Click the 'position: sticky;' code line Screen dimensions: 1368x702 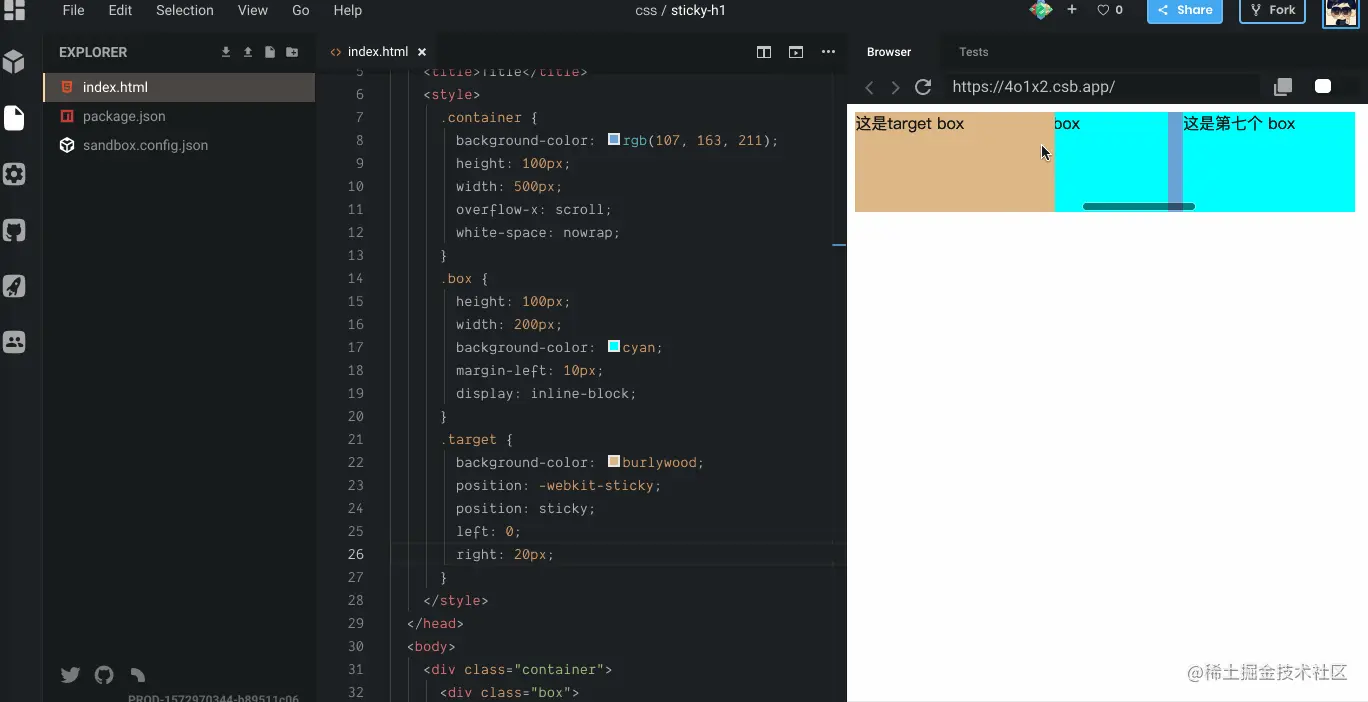[525, 508]
